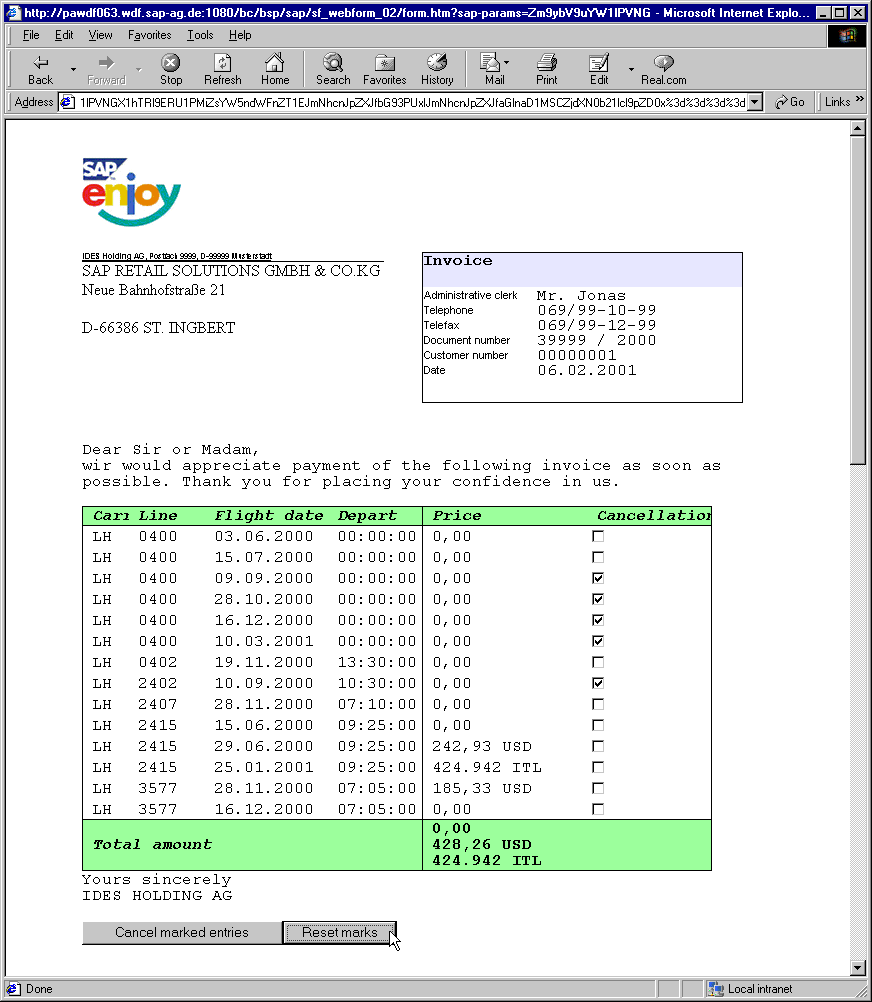Go back using the Back toolbar icon

(x=40, y=63)
